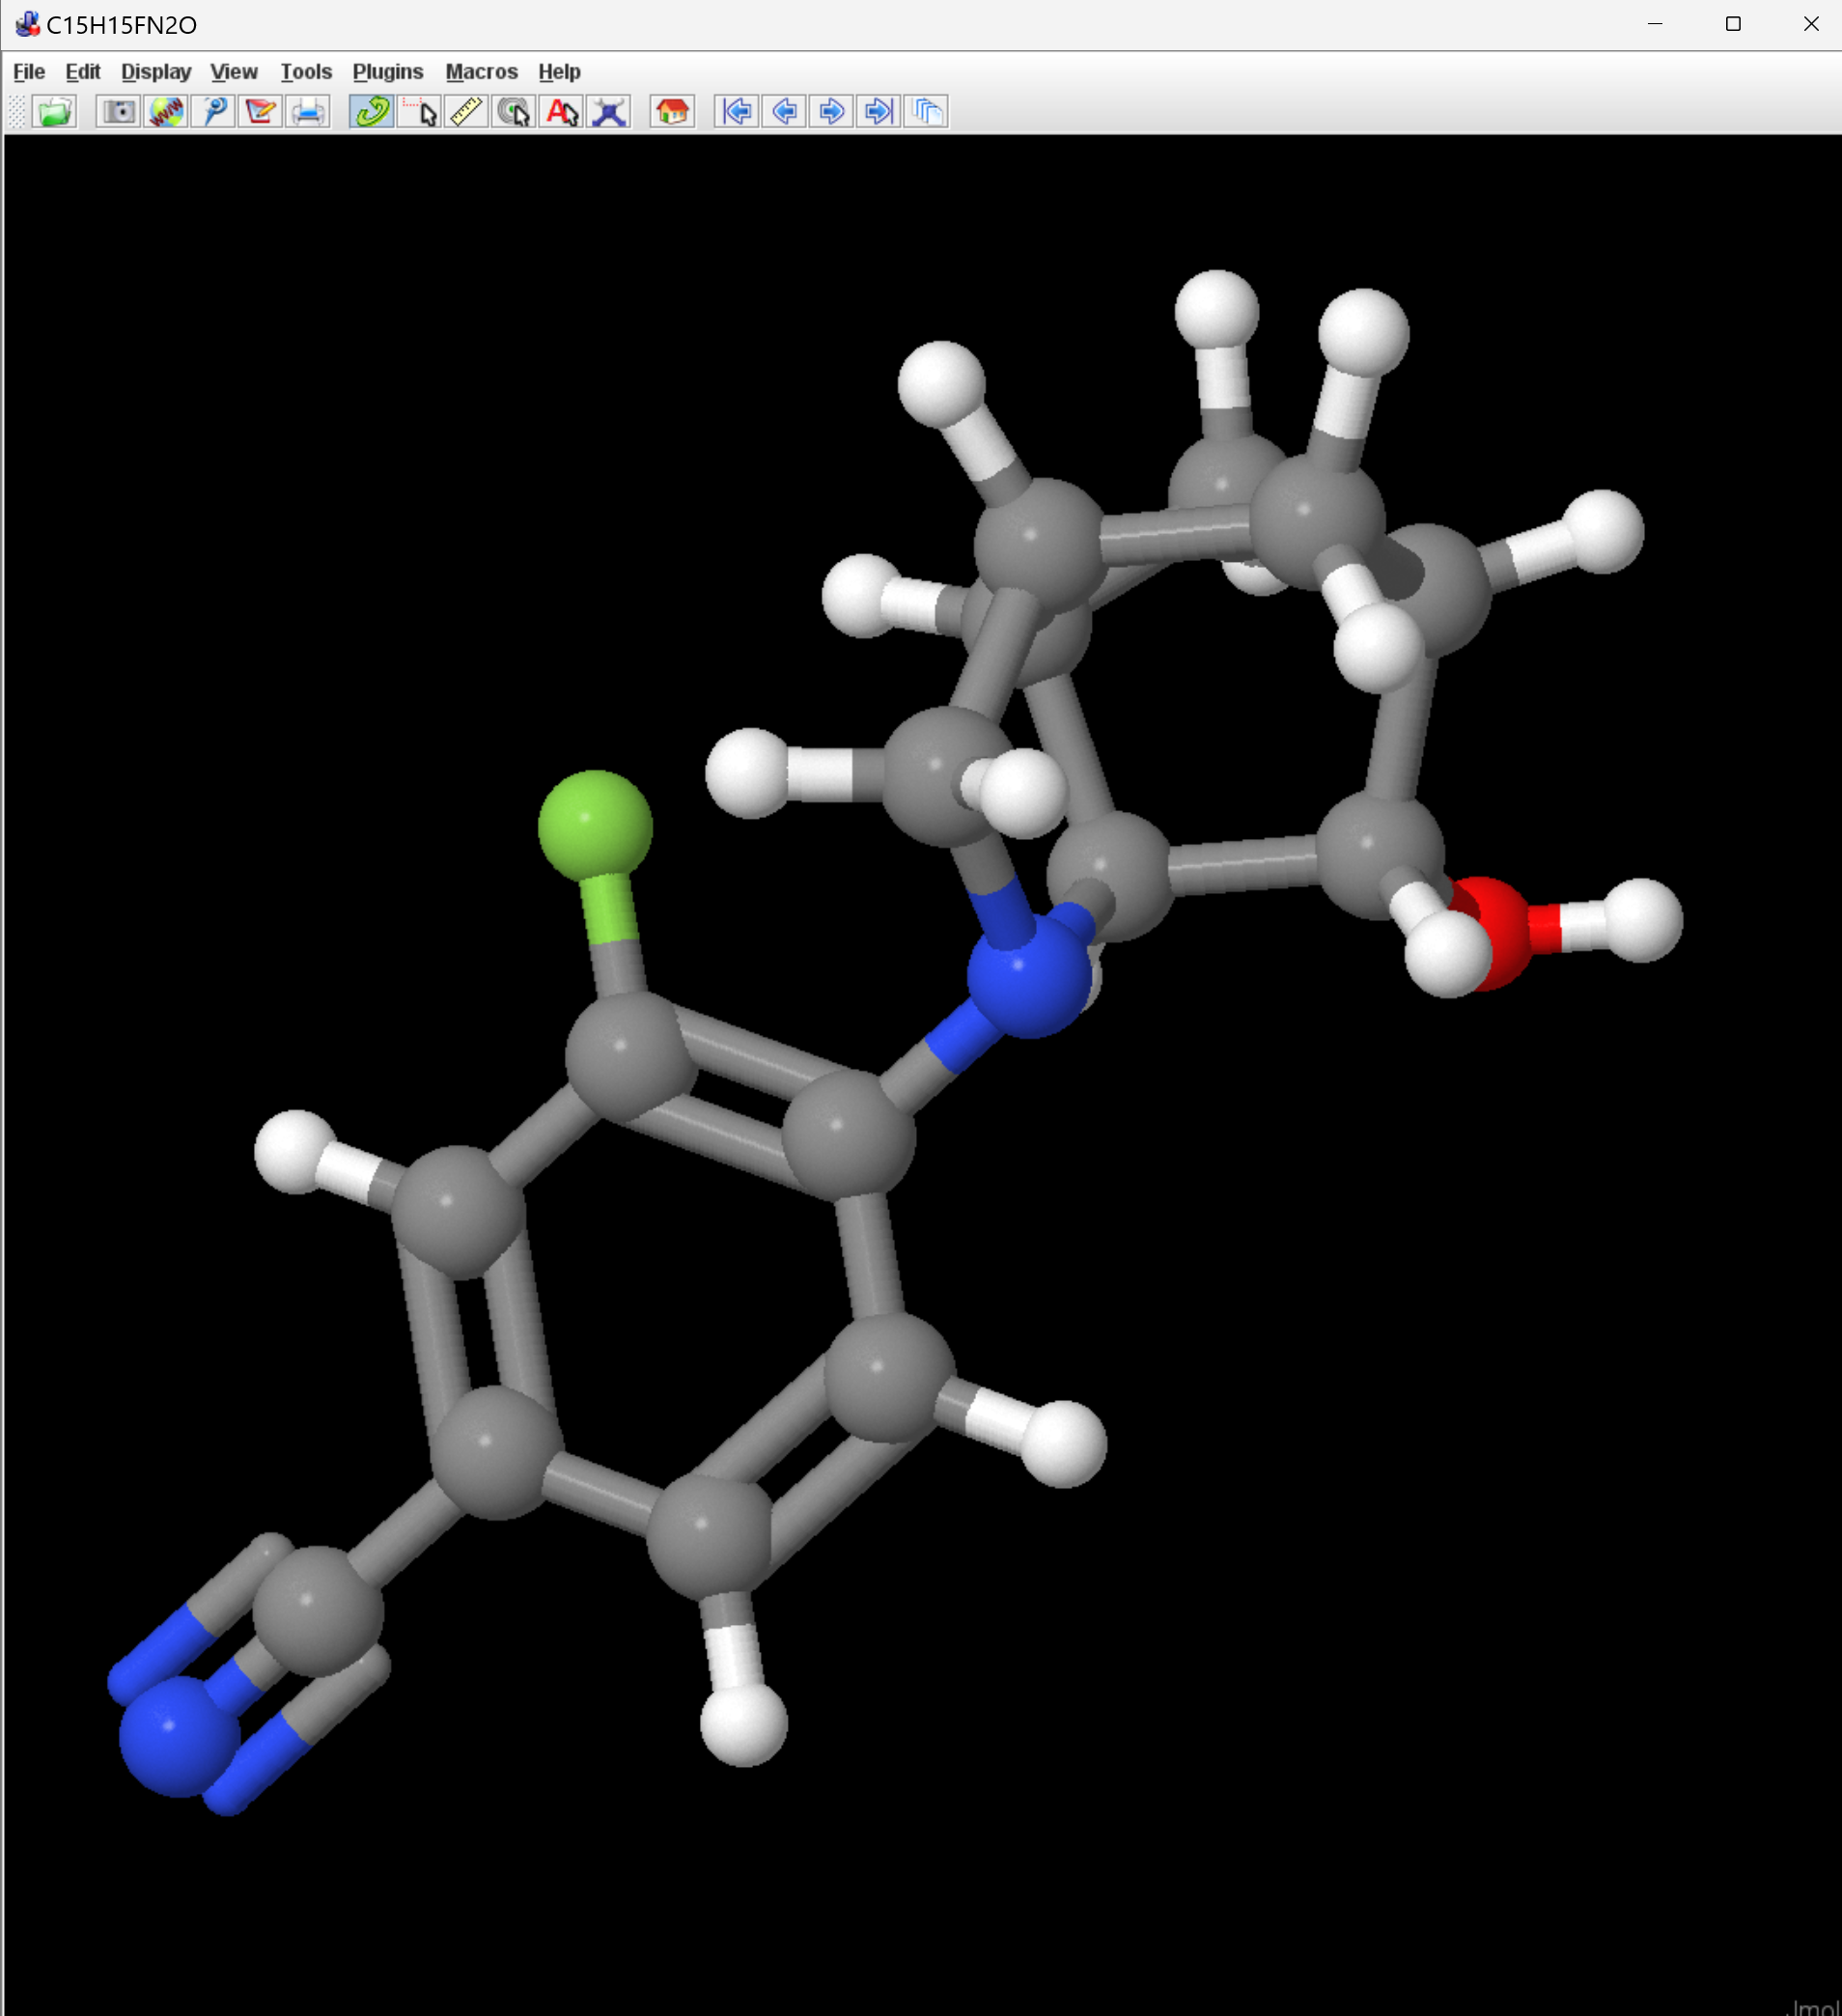Expand the Plugins menu
Image resolution: width=1842 pixels, height=2016 pixels.
(387, 72)
